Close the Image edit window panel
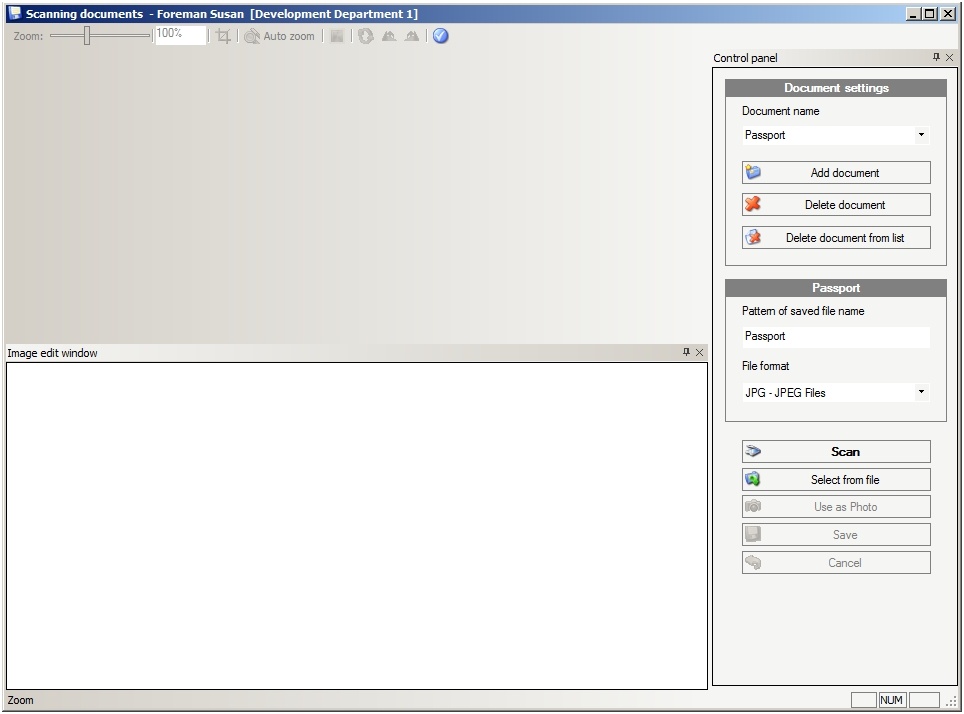The image size is (964, 714). point(699,352)
